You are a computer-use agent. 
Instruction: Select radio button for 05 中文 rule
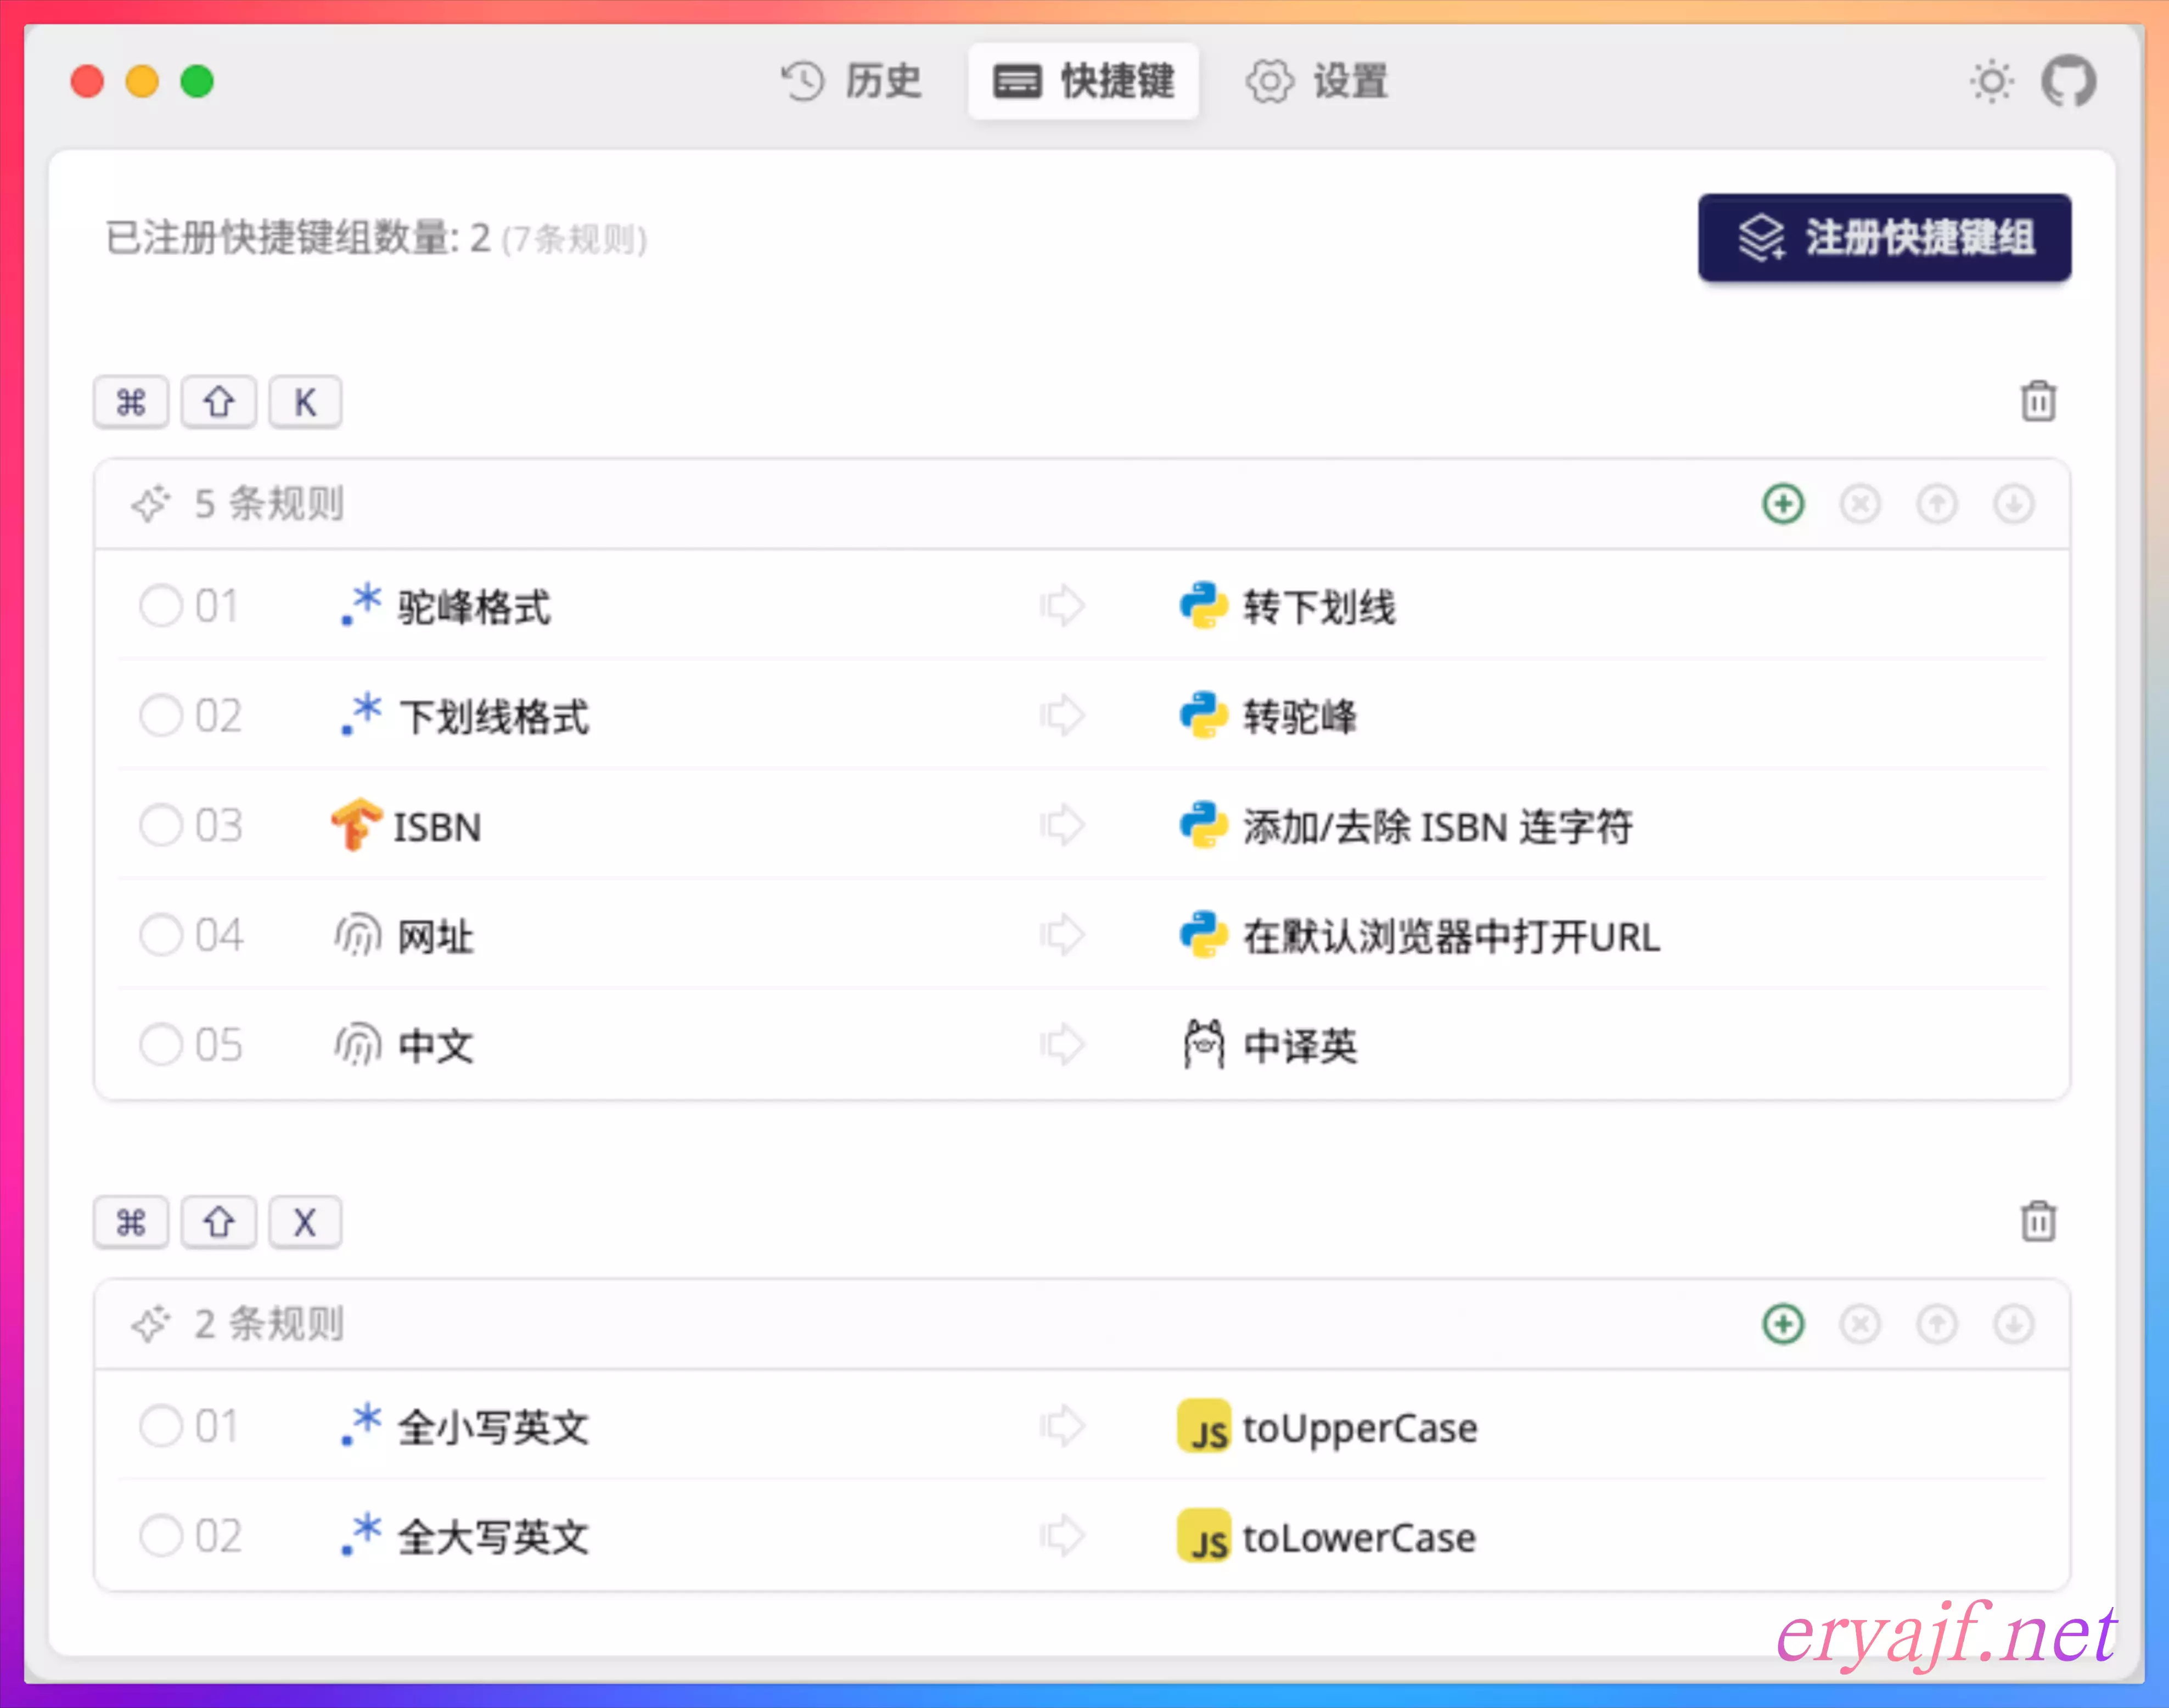pos(161,1045)
